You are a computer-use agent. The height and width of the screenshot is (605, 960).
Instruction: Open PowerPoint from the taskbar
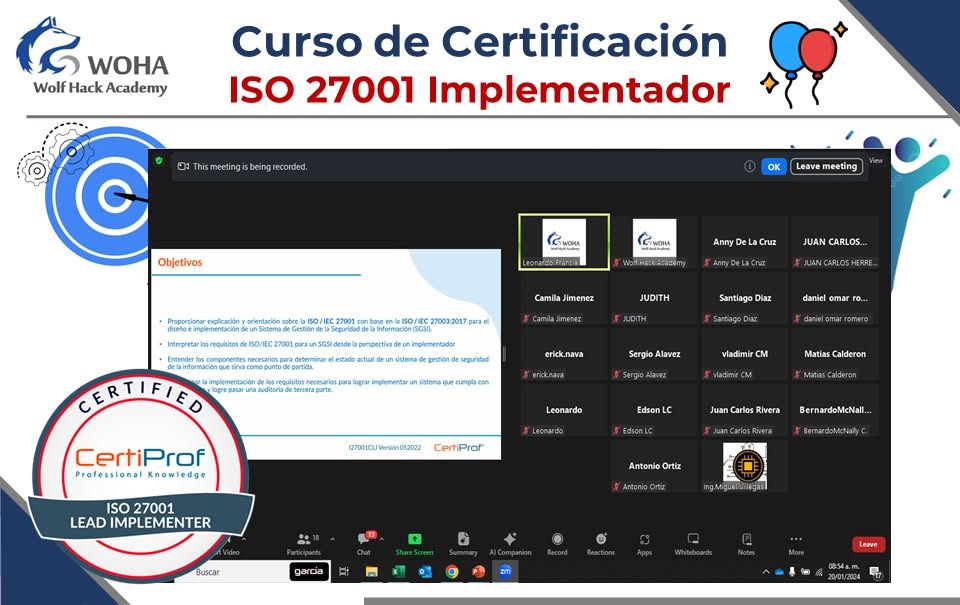(x=479, y=572)
